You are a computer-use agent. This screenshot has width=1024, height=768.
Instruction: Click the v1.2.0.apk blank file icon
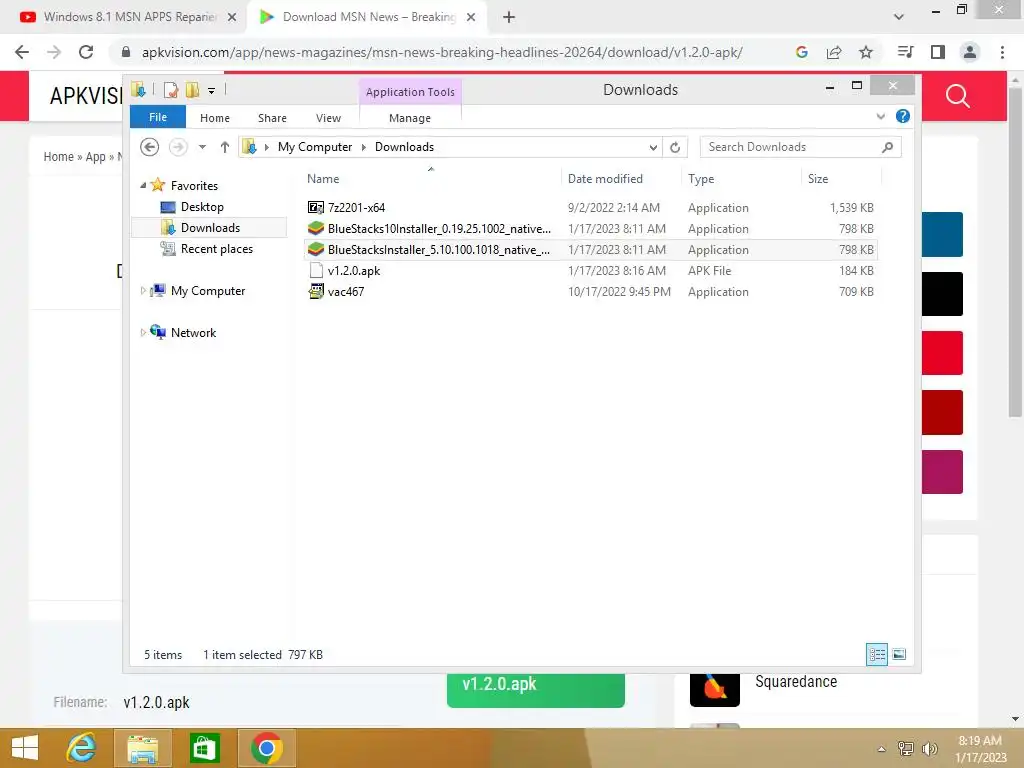[315, 270]
